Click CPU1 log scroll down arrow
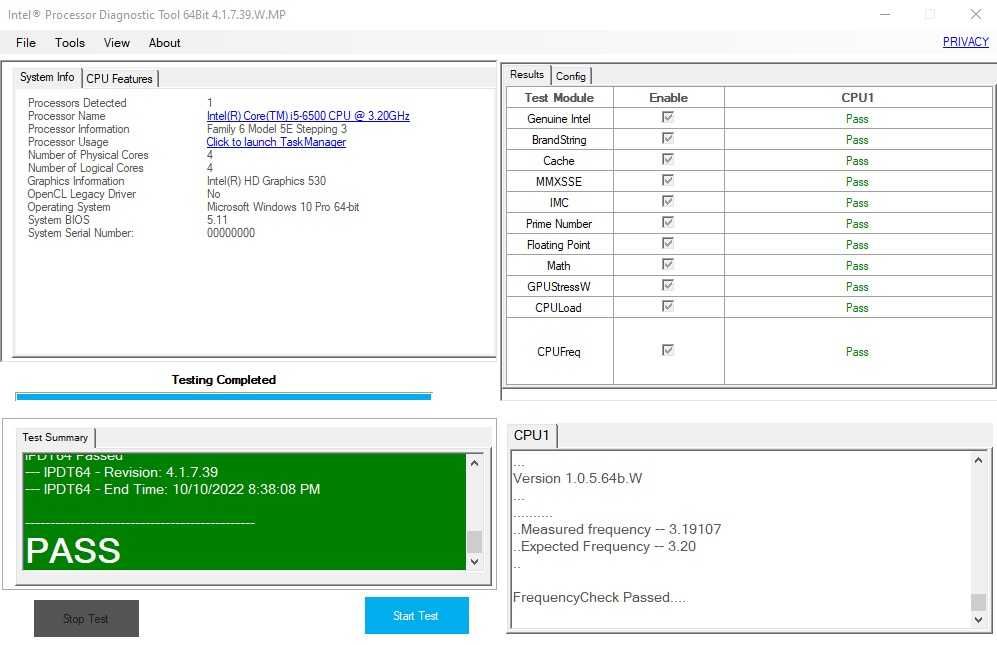Image resolution: width=997 pixels, height=645 pixels. 979,620
